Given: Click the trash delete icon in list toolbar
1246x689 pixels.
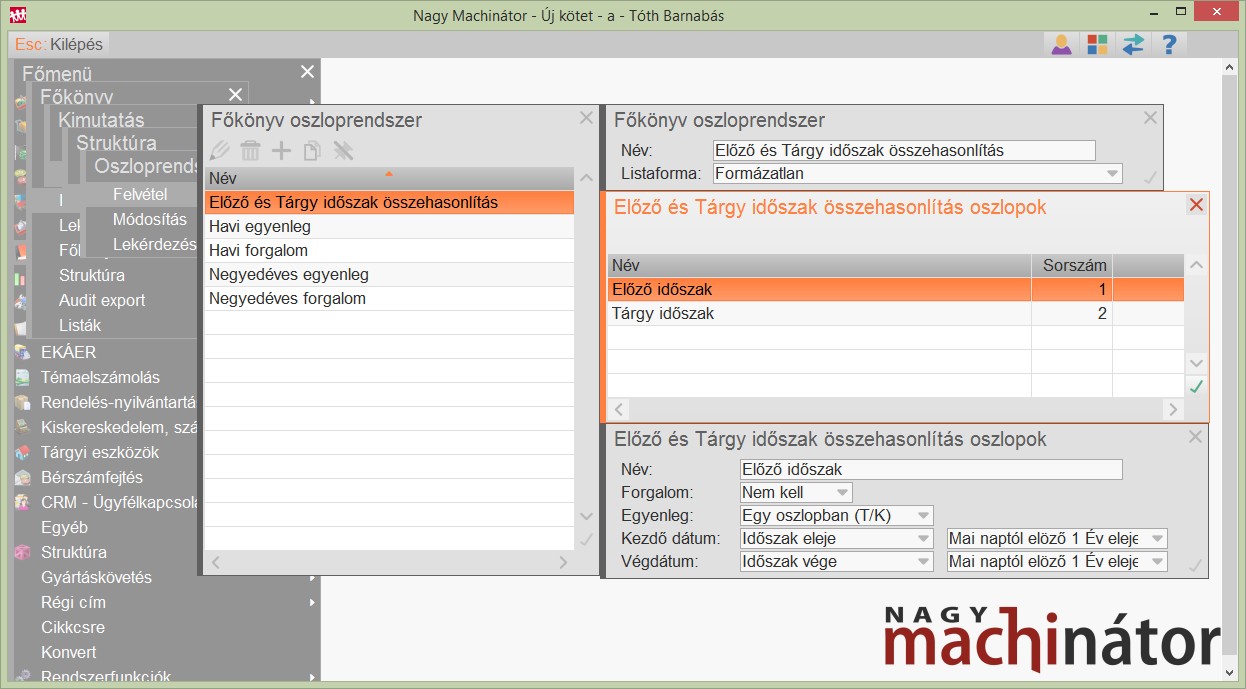Looking at the screenshot, I should [x=251, y=151].
